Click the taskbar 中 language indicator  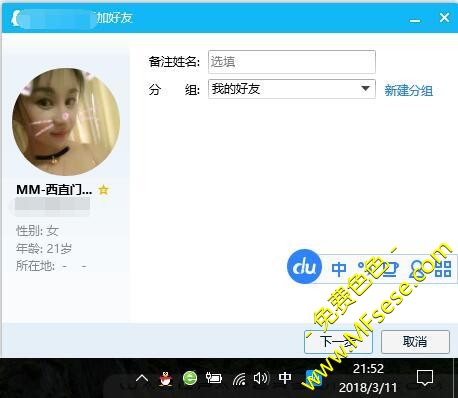(285, 378)
